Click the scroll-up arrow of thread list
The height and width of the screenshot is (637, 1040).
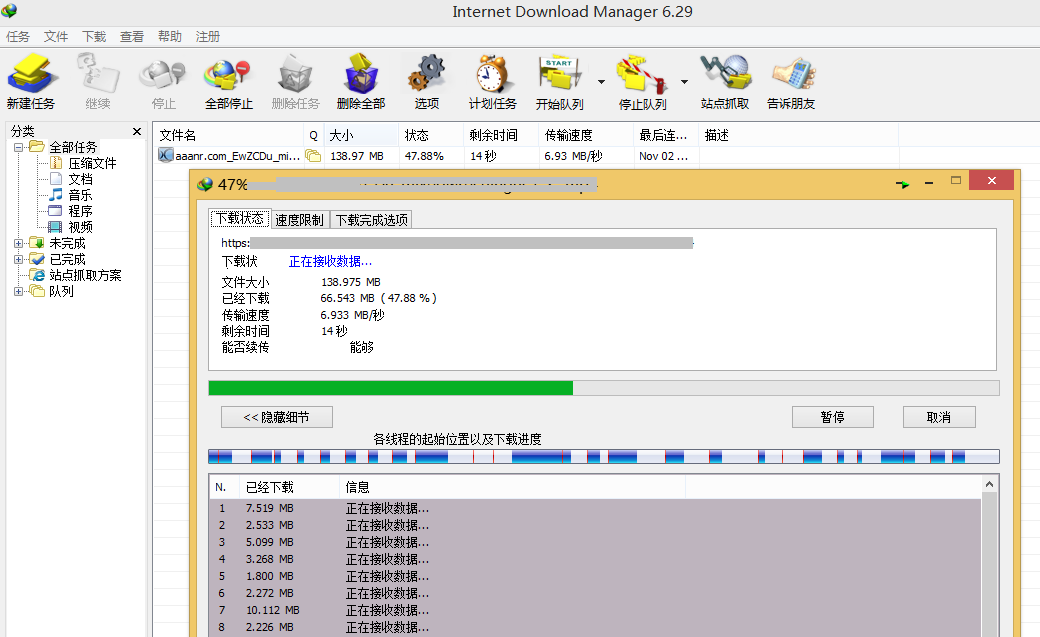[x=989, y=484]
